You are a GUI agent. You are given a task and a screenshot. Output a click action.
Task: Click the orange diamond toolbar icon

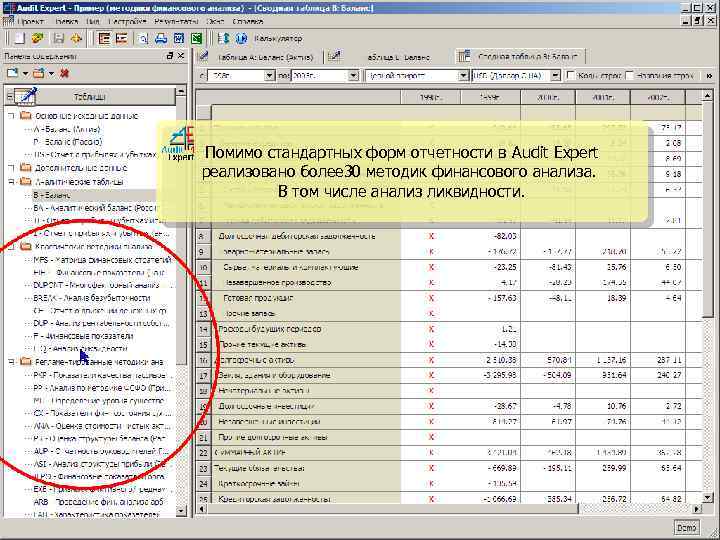coord(77,39)
